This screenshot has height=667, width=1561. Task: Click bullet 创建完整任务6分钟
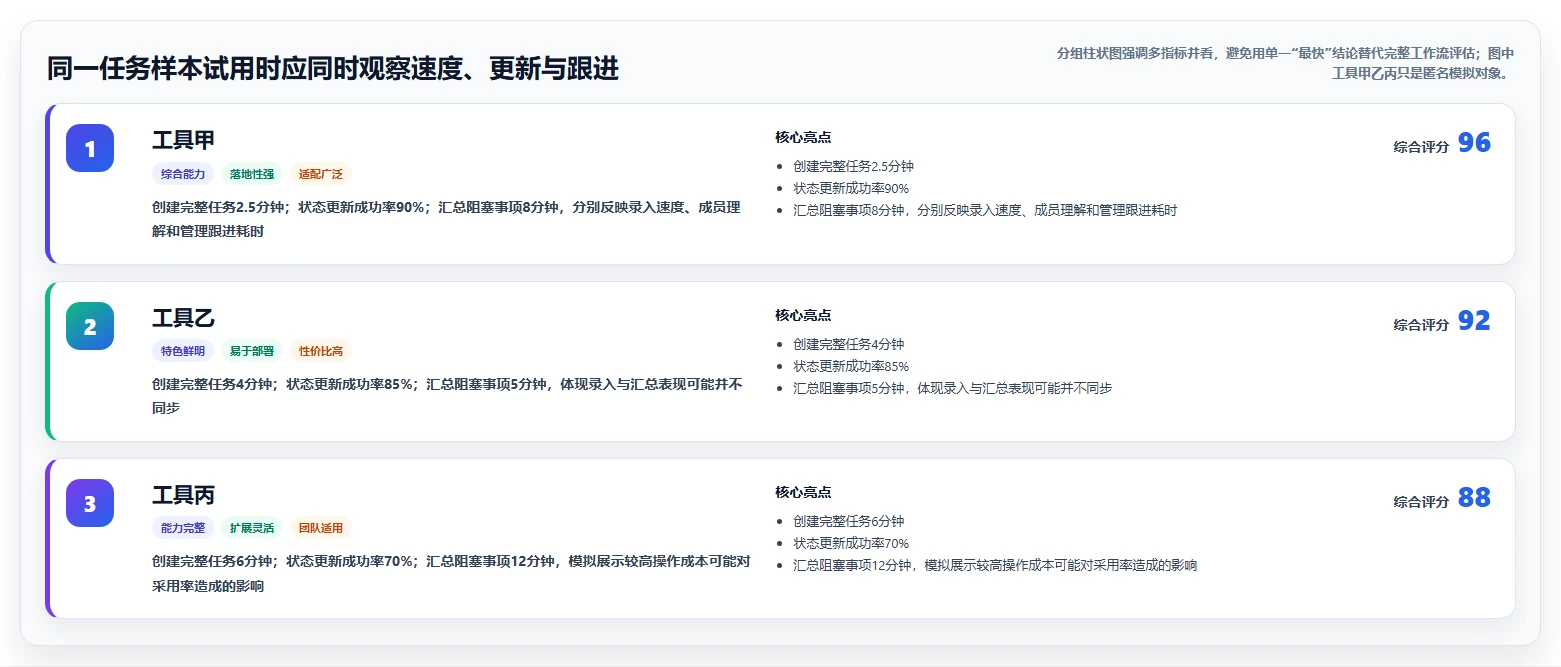(x=848, y=521)
